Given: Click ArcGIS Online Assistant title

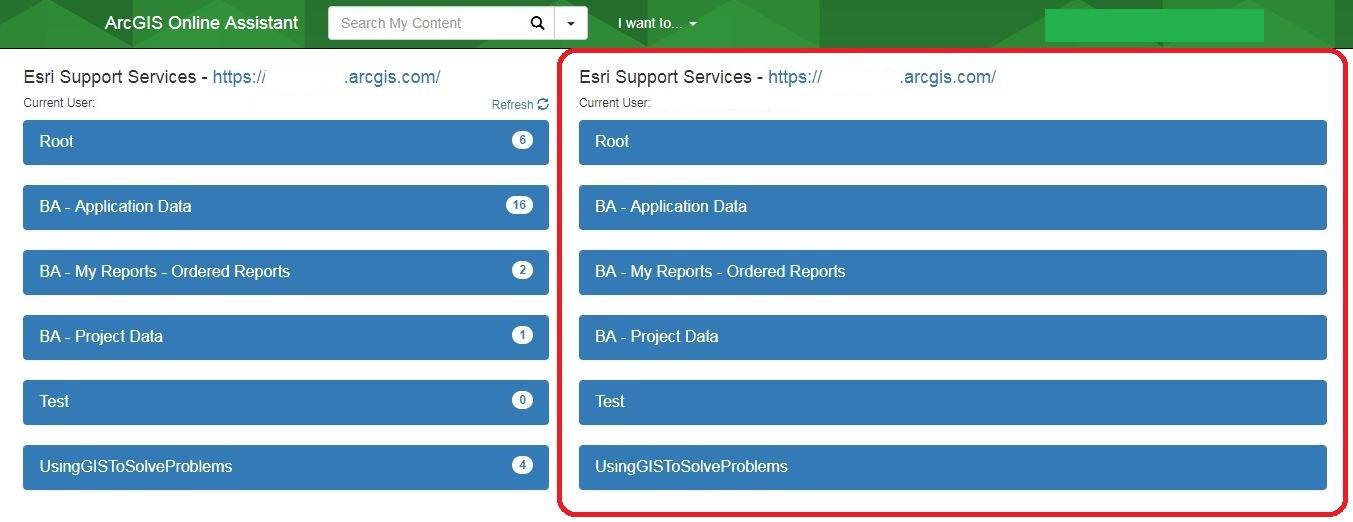Looking at the screenshot, I should click(201, 22).
